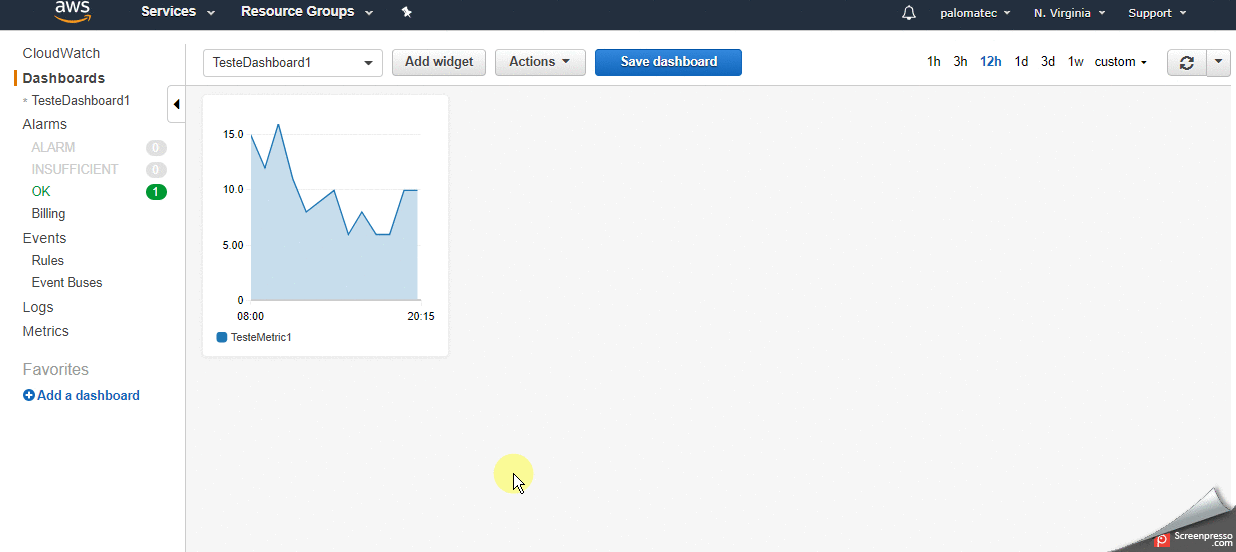Open Billing alarms in the sidebar
The width and height of the screenshot is (1236, 552).
48,214
